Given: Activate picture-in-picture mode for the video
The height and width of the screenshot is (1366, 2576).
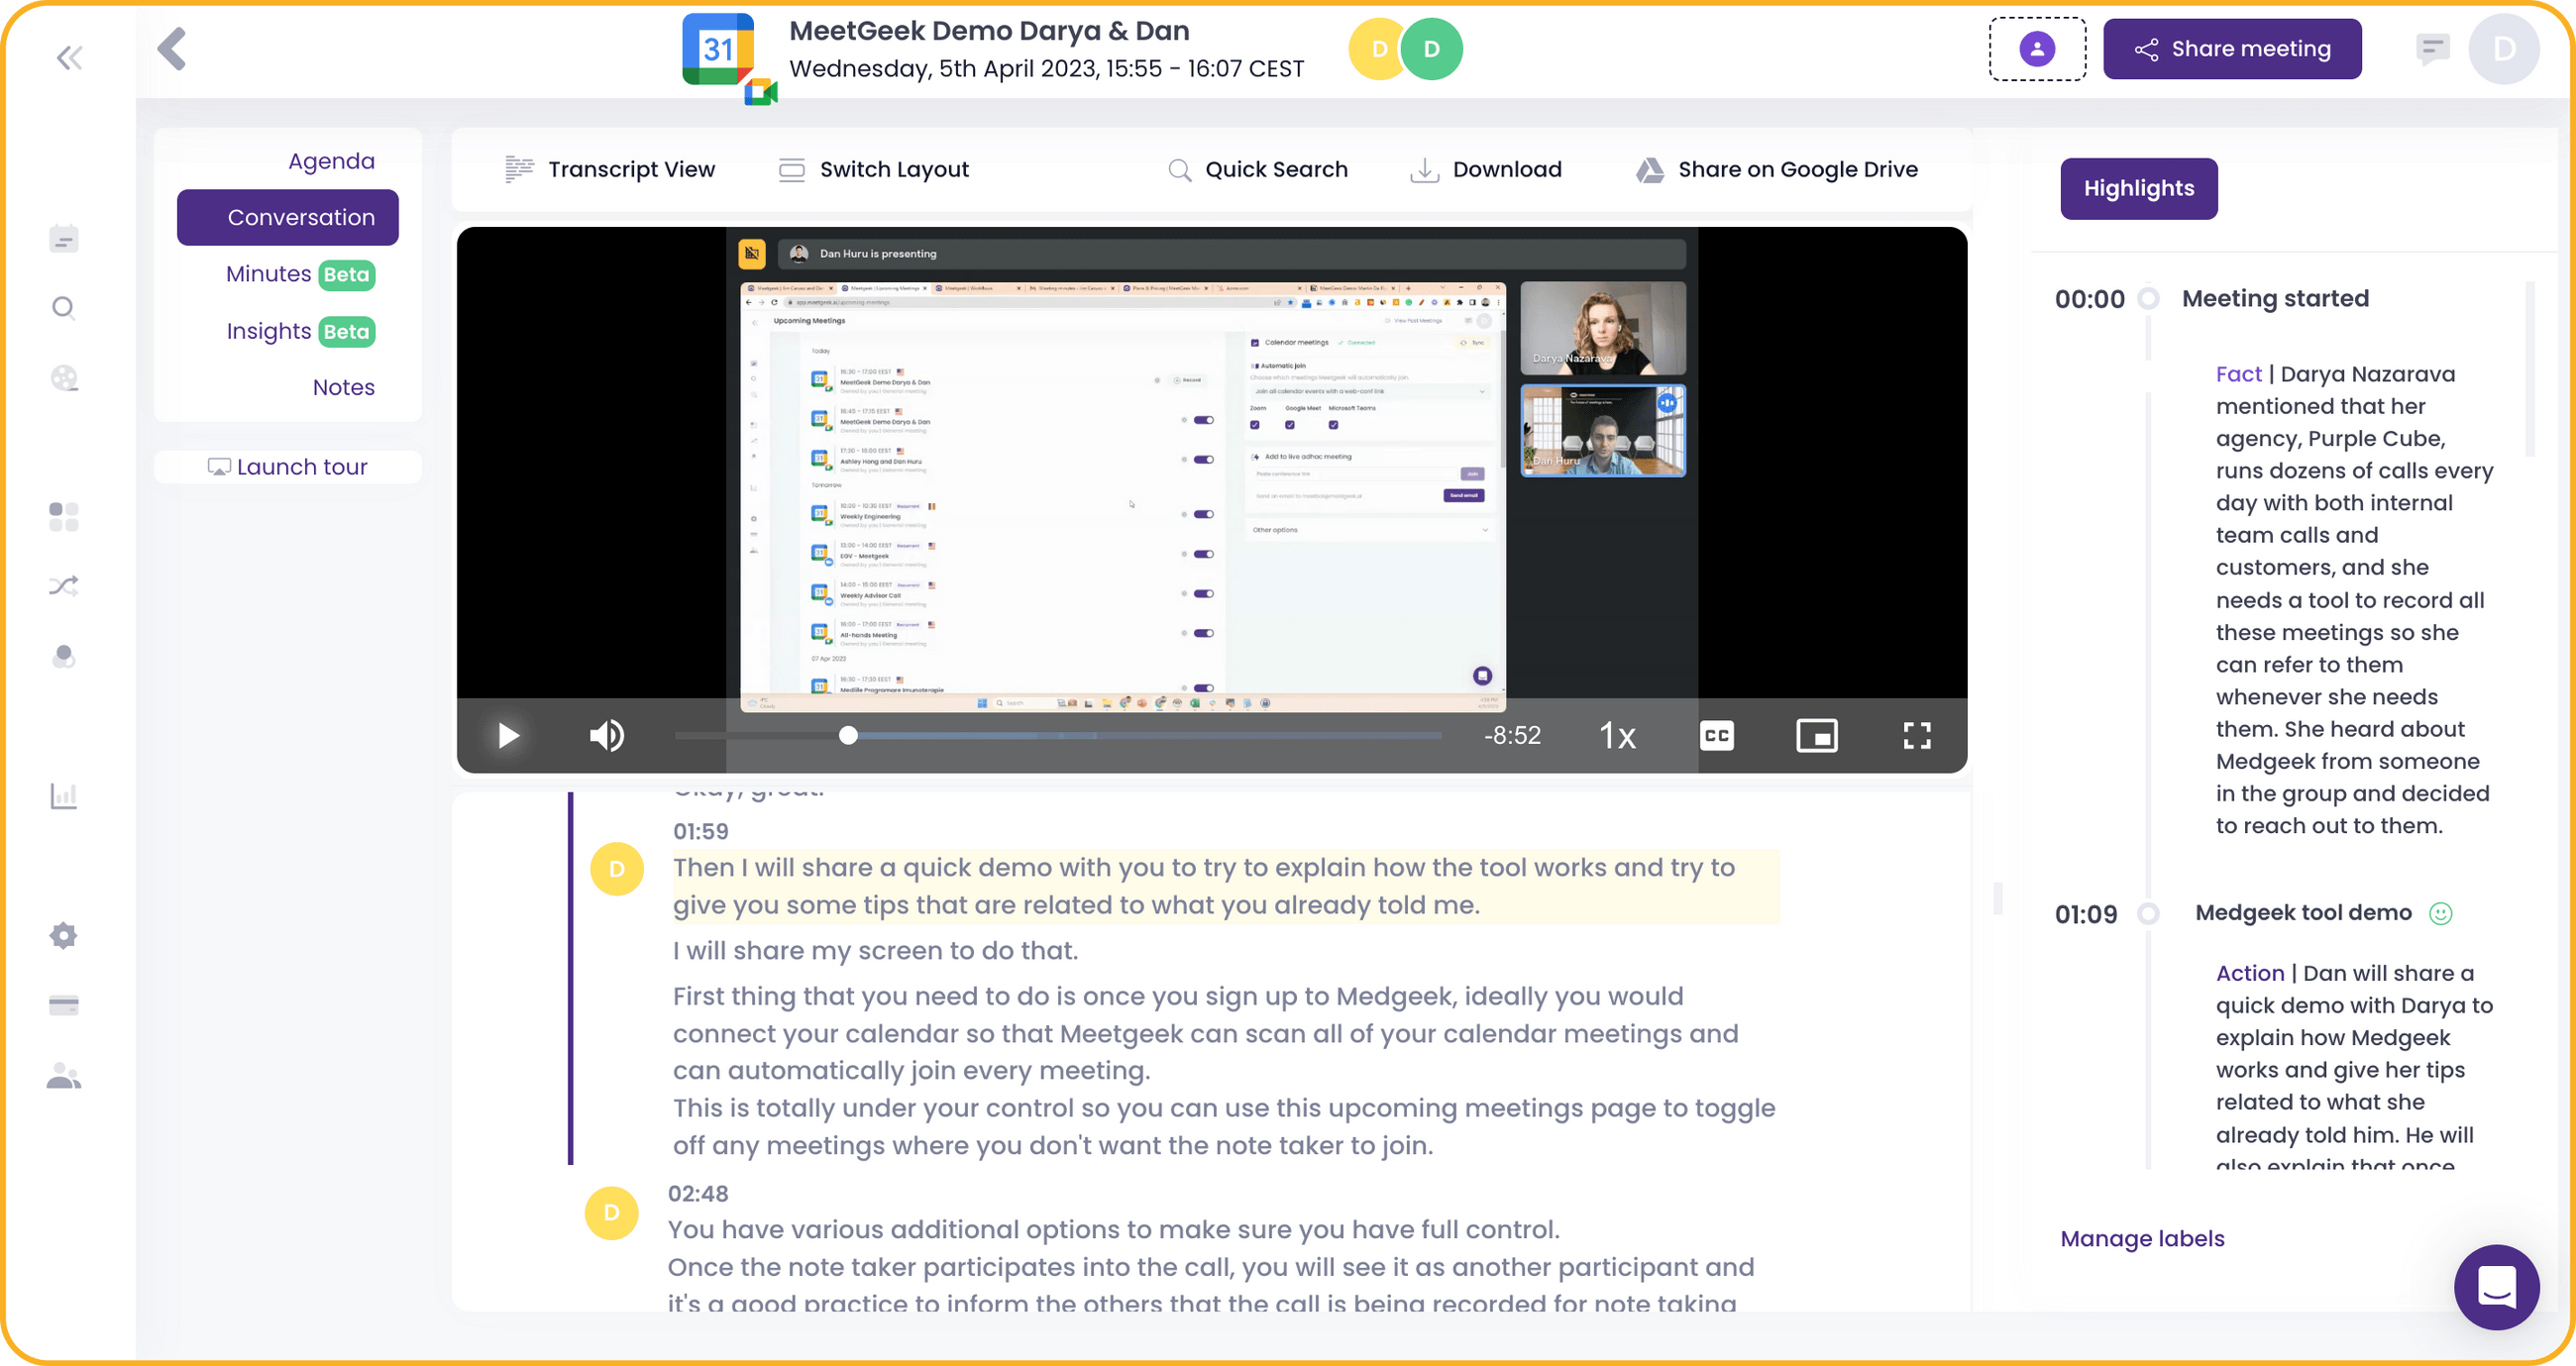Looking at the screenshot, I should (x=1817, y=735).
